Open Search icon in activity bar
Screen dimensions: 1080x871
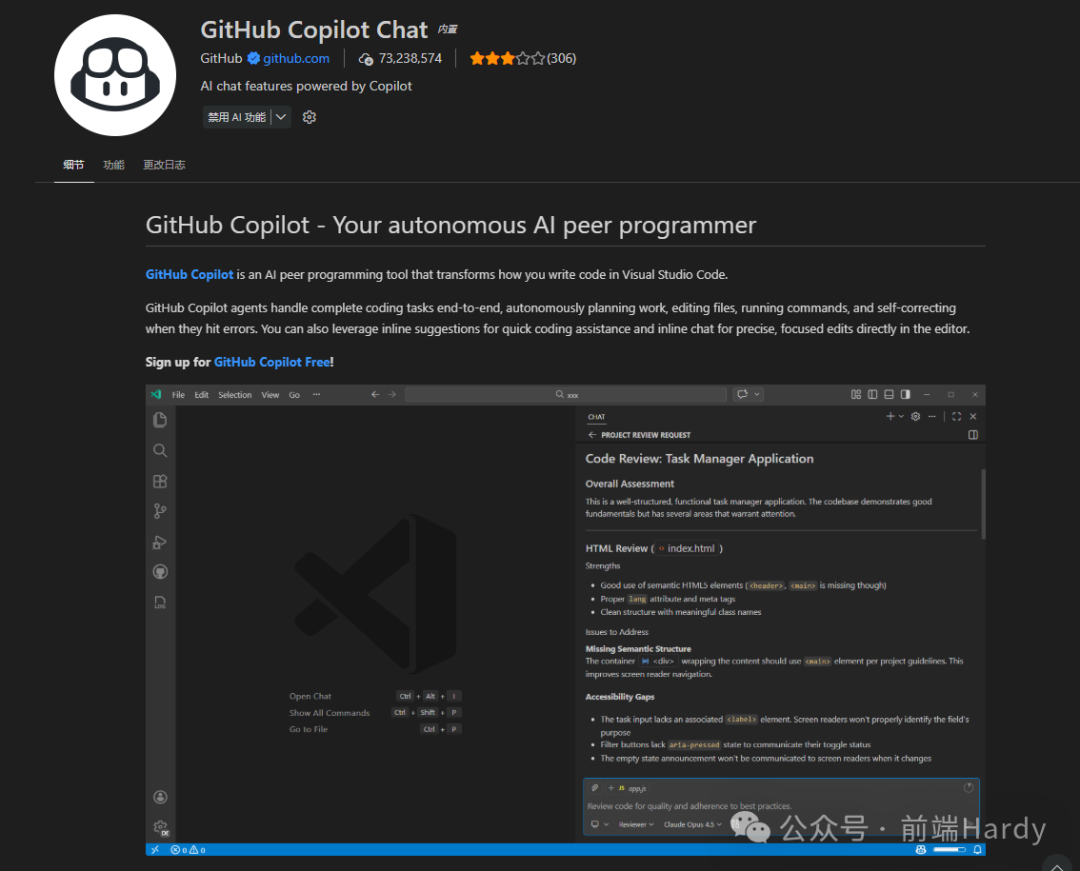click(160, 450)
